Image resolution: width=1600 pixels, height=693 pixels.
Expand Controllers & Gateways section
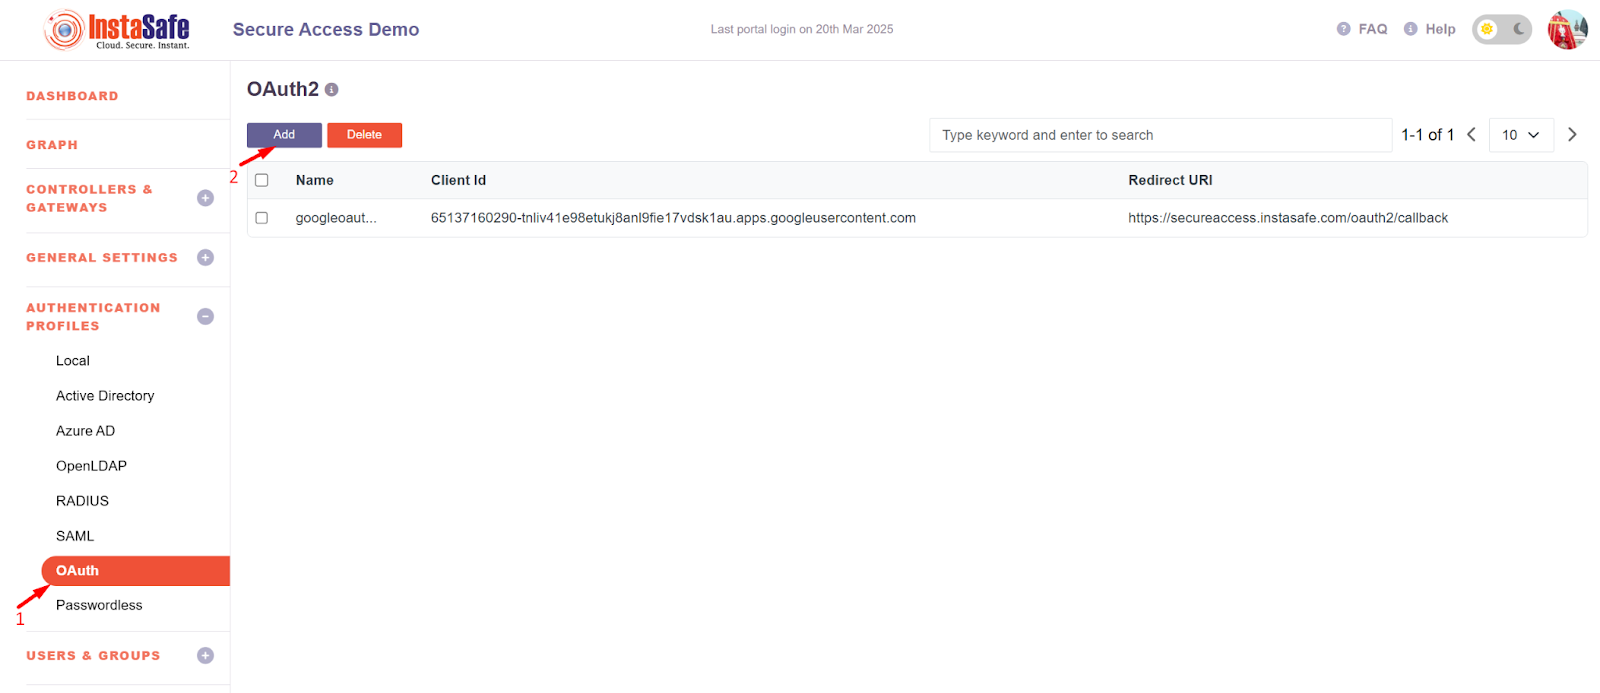(206, 198)
